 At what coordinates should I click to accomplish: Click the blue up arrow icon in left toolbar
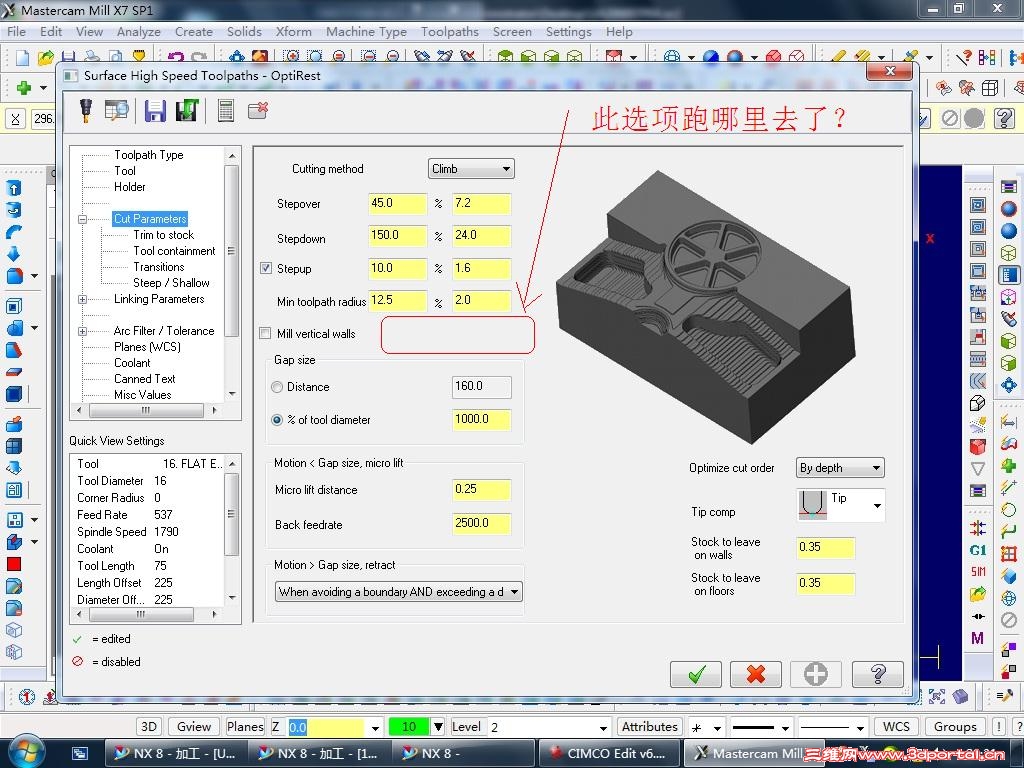(14, 188)
